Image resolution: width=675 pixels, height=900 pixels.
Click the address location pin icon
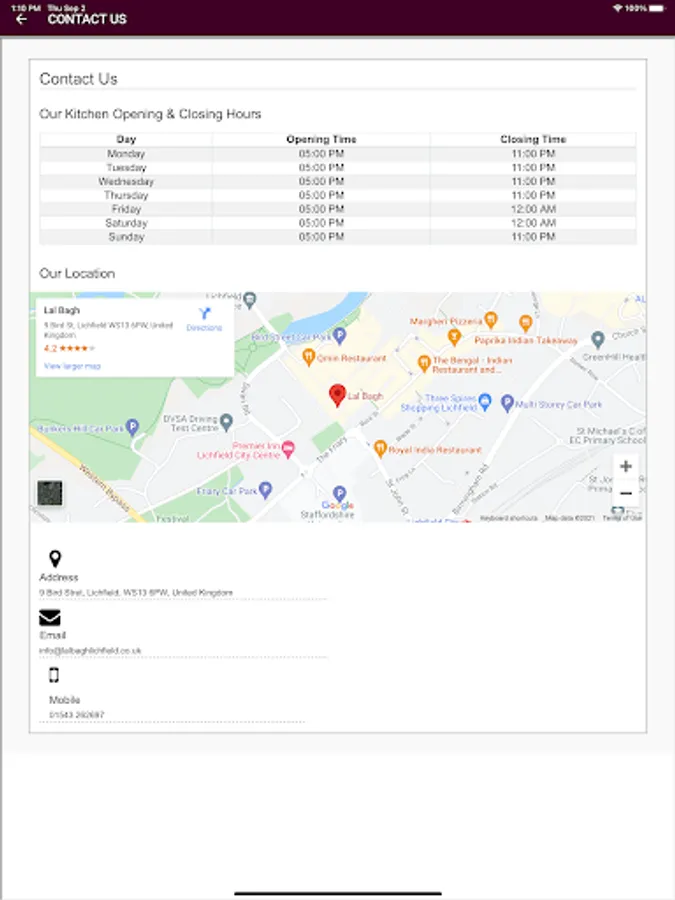click(x=55, y=558)
